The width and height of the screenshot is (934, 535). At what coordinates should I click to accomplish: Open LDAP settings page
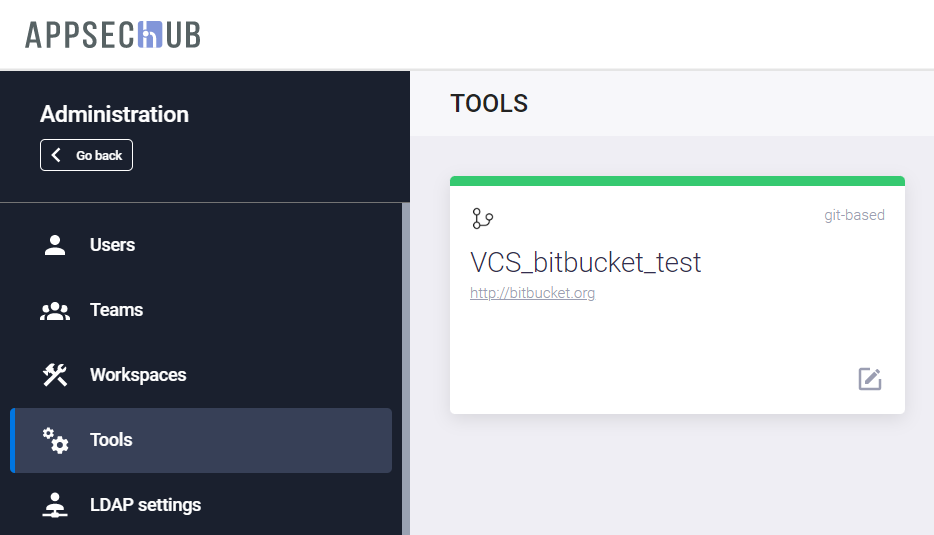(145, 505)
